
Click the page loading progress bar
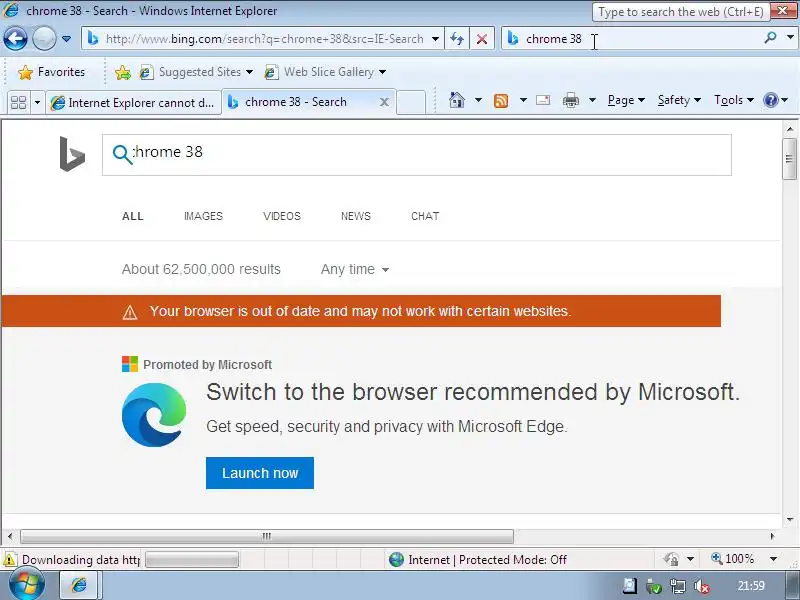(x=192, y=560)
